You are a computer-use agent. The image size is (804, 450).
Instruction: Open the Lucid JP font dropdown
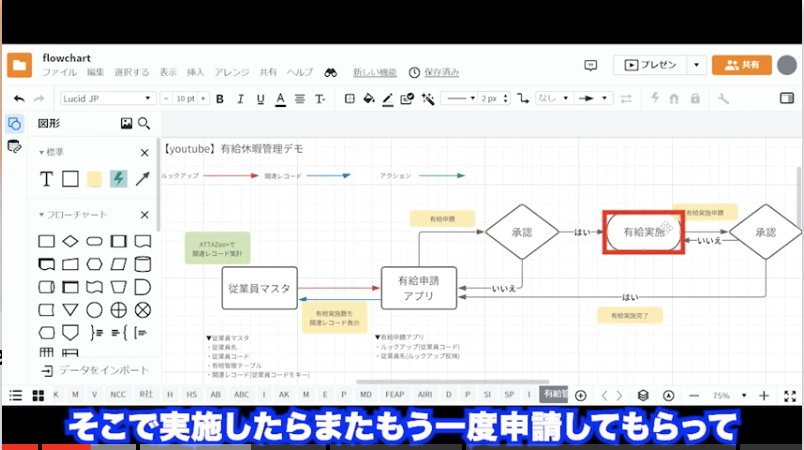[107, 99]
